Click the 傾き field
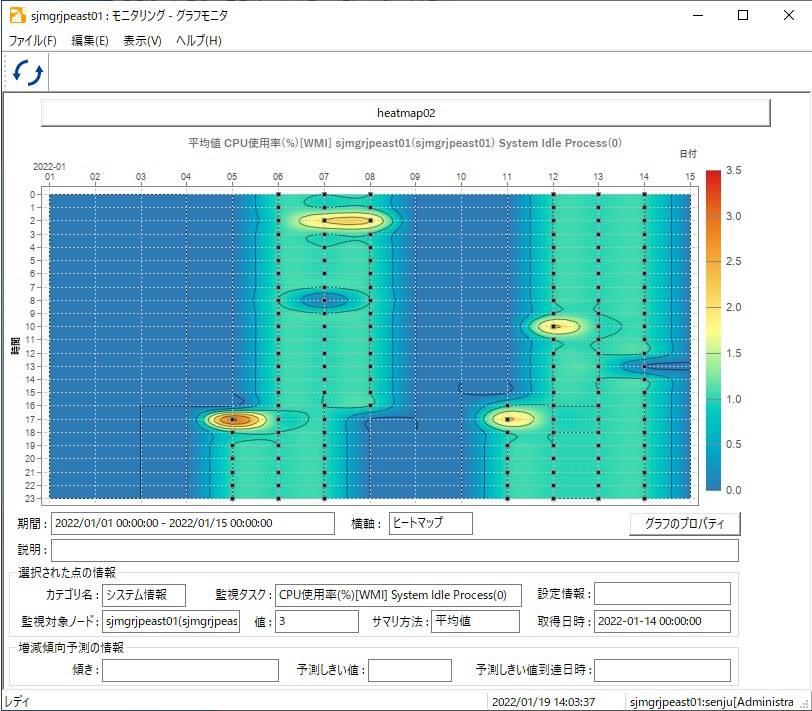 pyautogui.click(x=191, y=670)
